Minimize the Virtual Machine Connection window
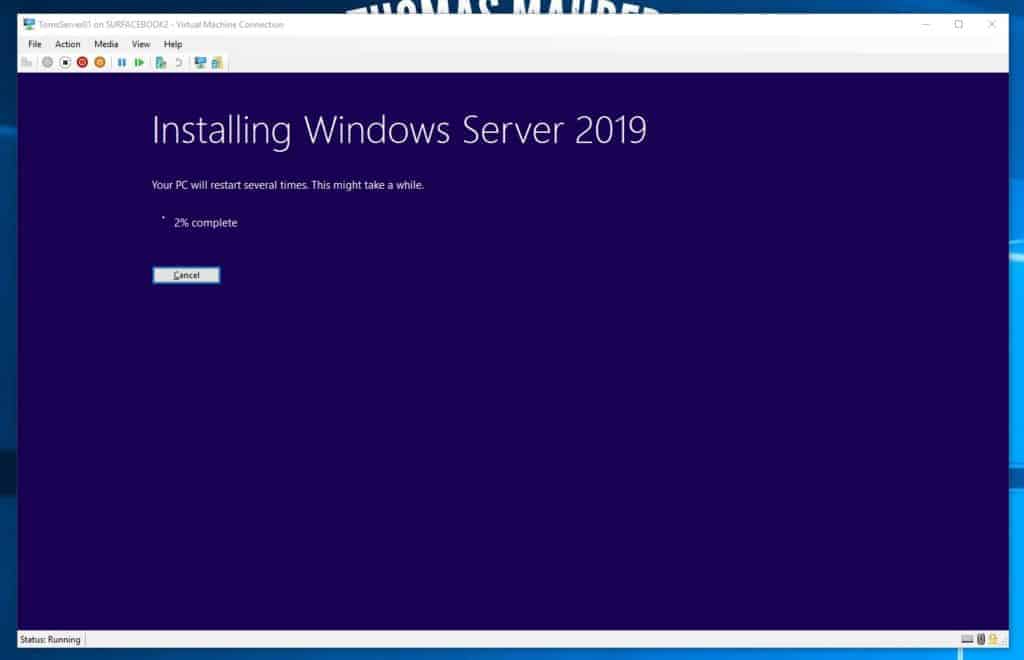The height and width of the screenshot is (660, 1024). click(925, 24)
